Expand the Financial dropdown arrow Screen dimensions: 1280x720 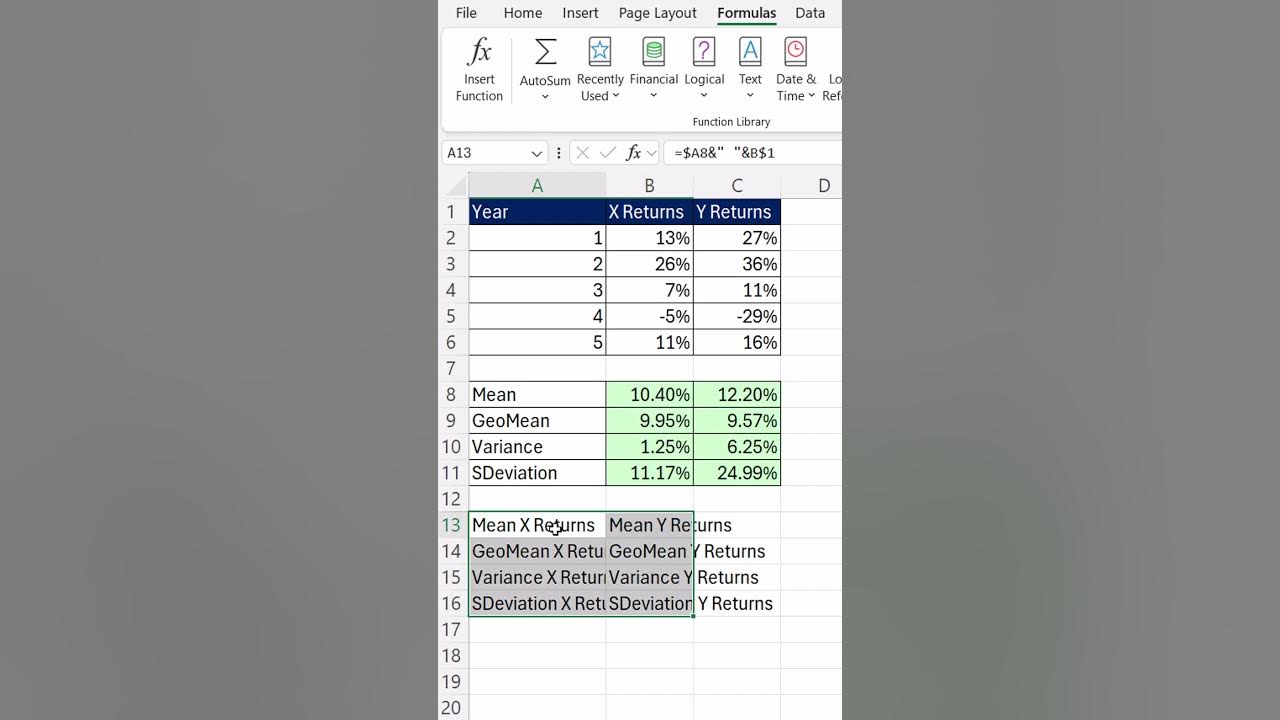coord(654,96)
